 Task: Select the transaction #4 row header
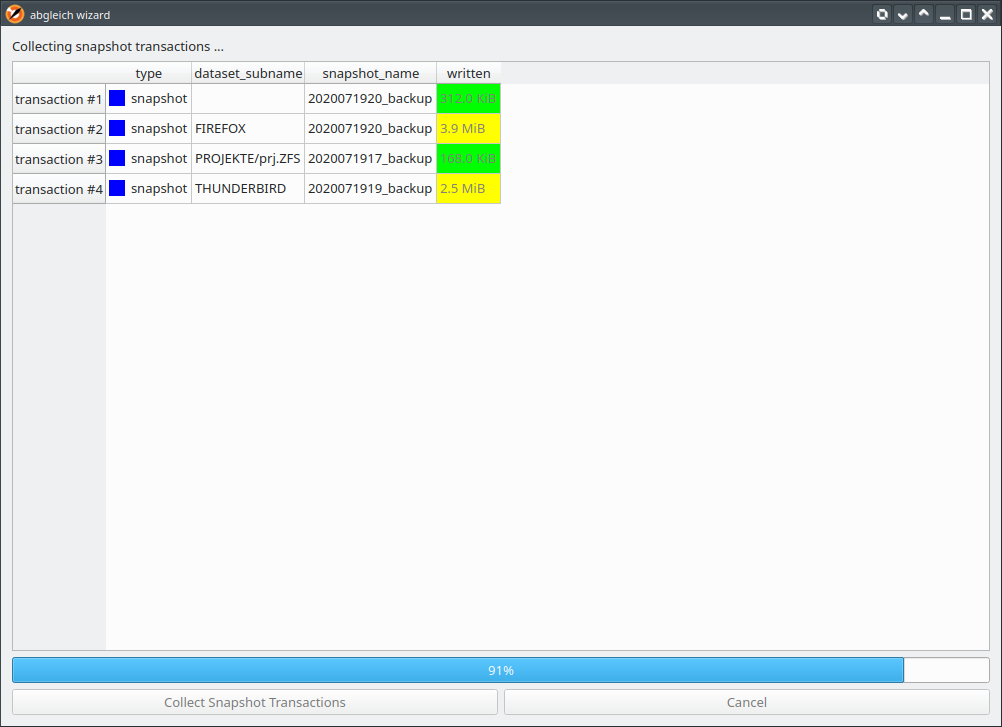point(59,189)
